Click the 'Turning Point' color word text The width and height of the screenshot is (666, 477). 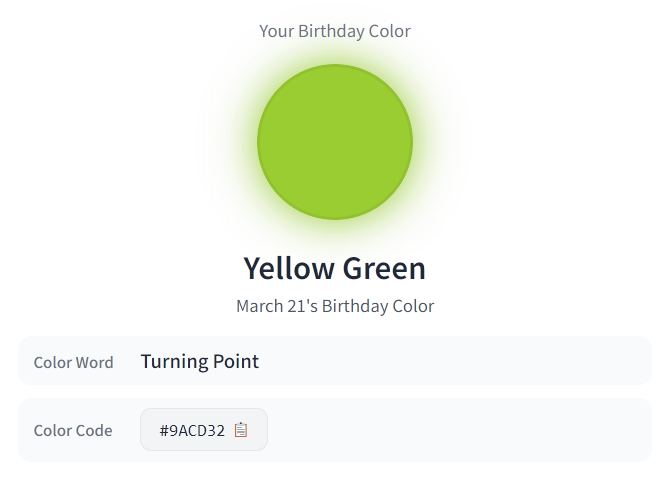click(200, 362)
